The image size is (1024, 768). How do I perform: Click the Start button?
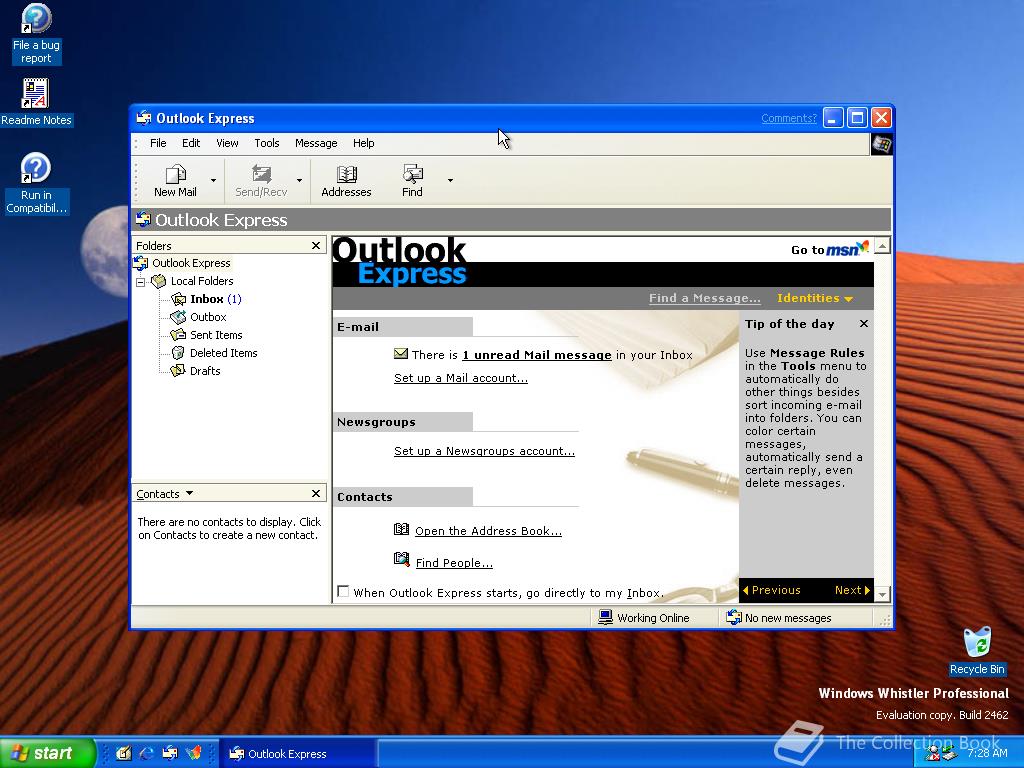coord(48,753)
